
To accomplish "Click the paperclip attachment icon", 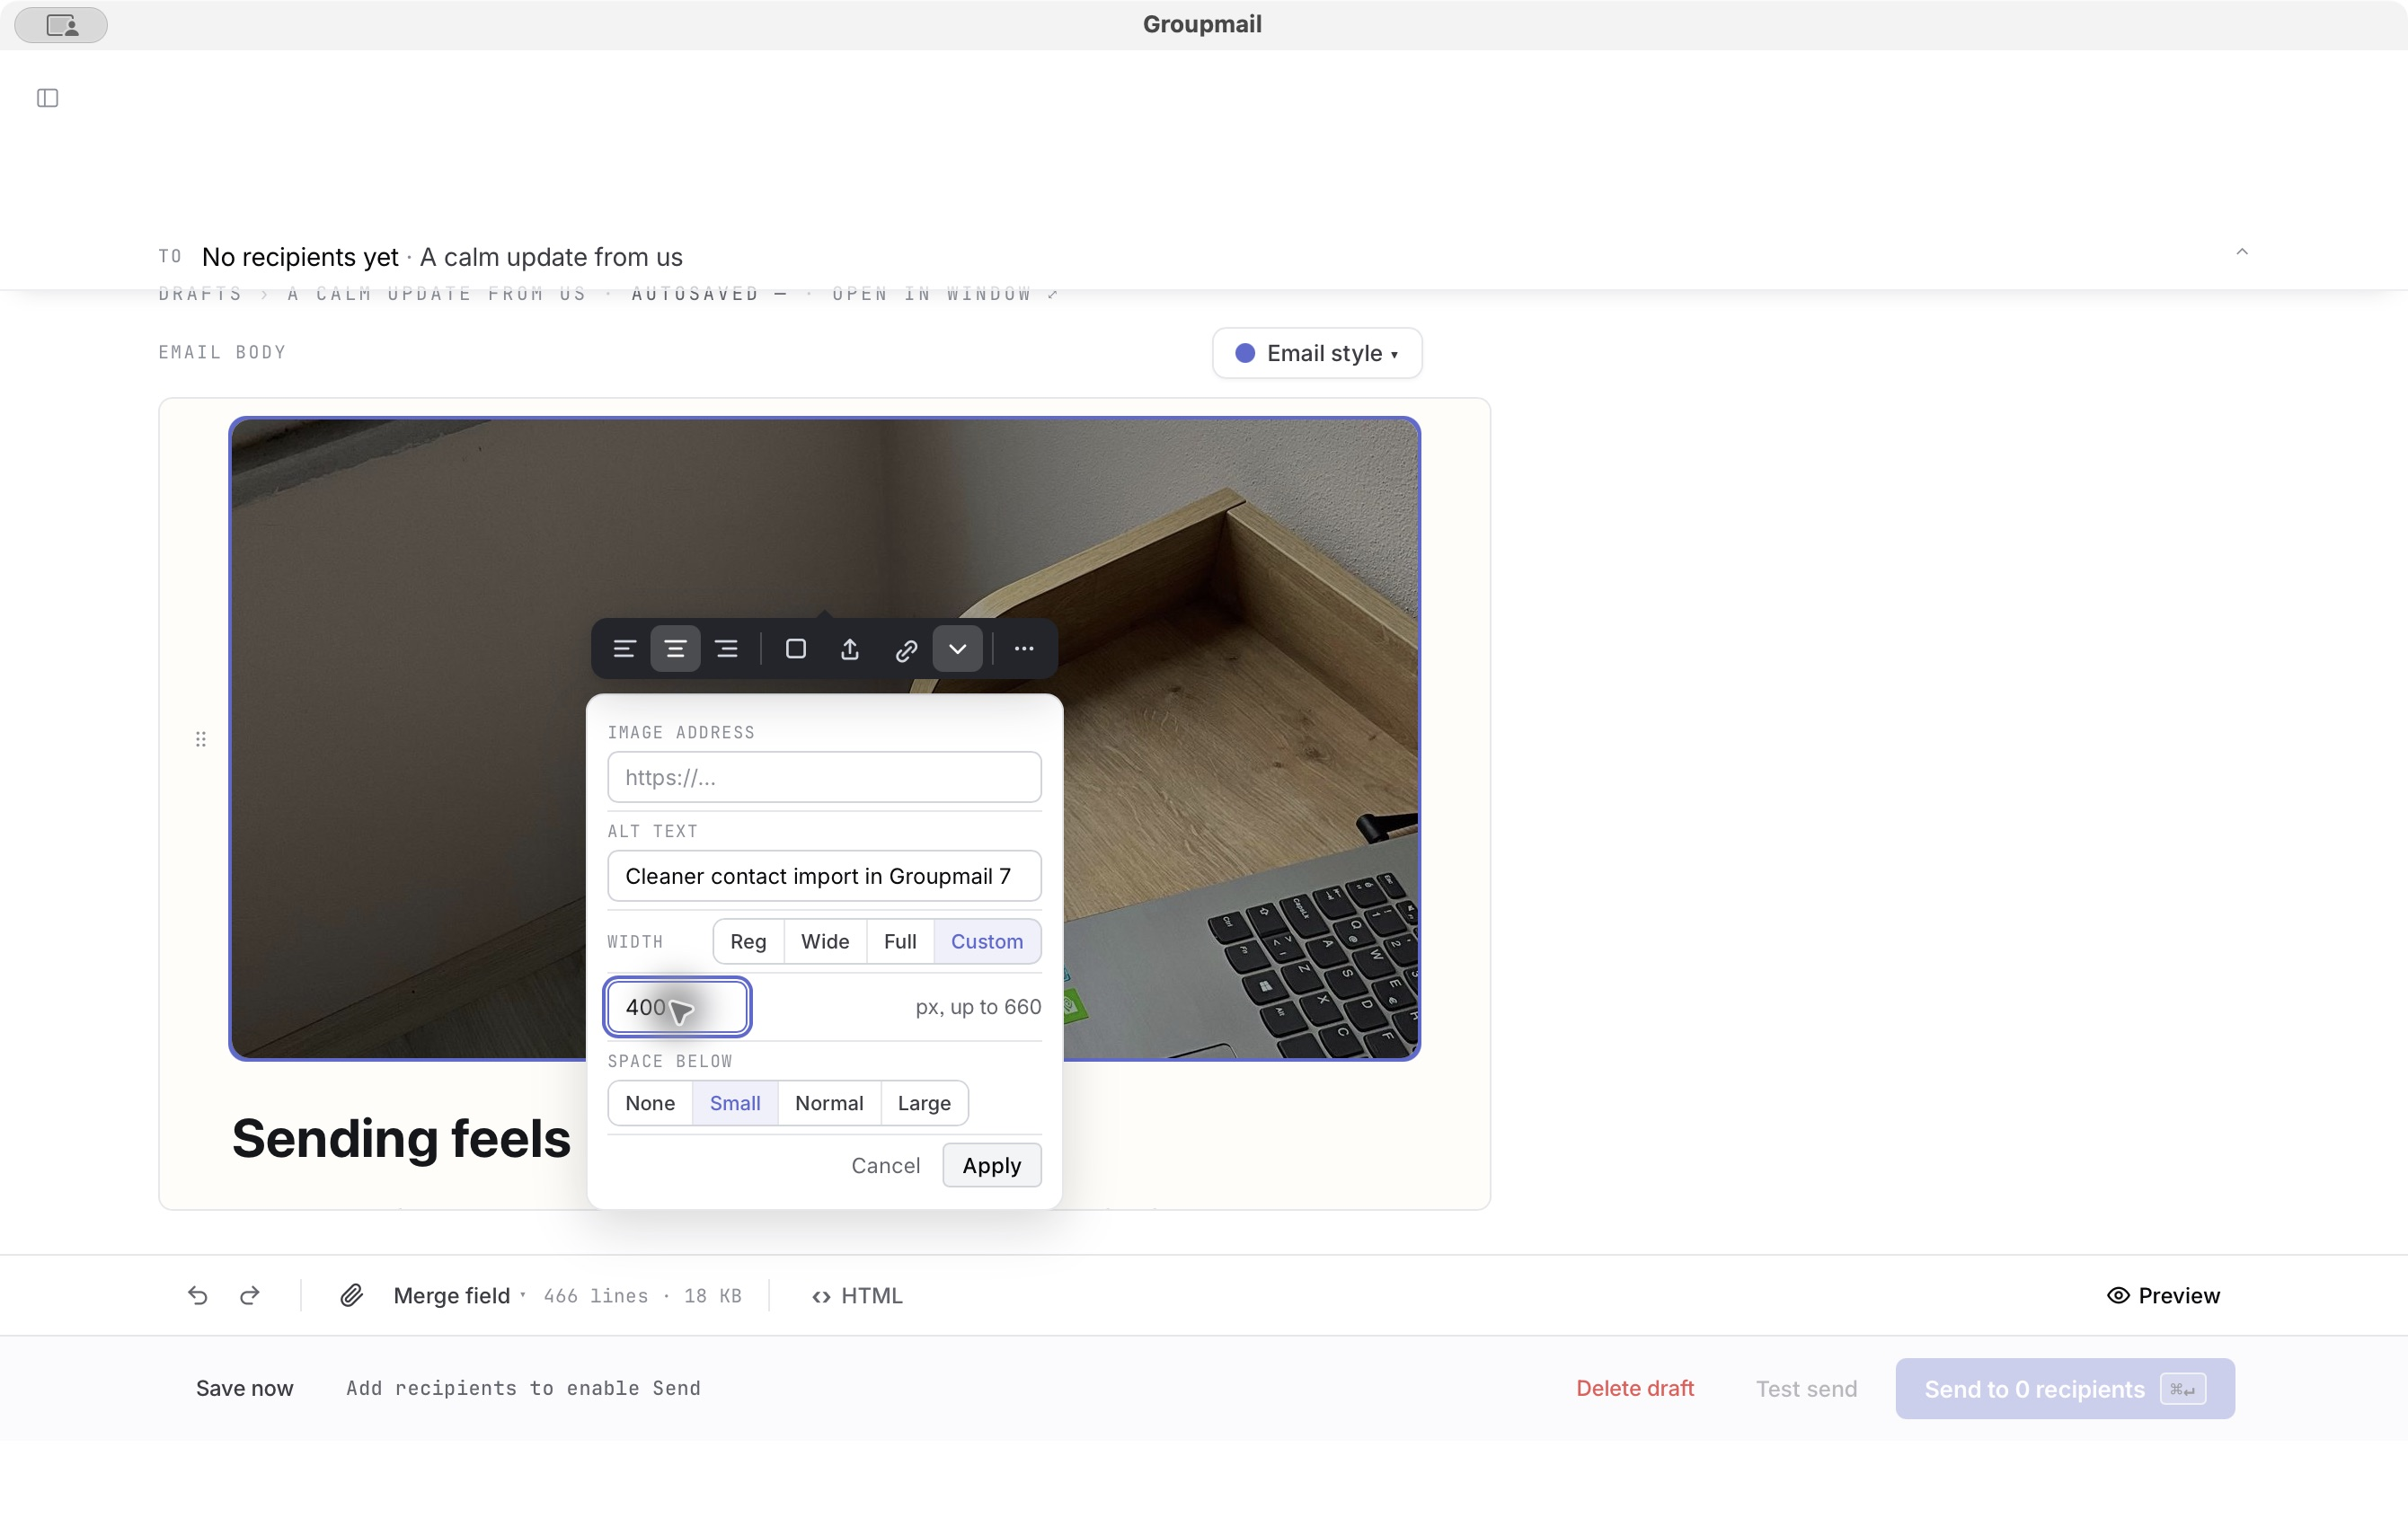I will (x=351, y=1295).
